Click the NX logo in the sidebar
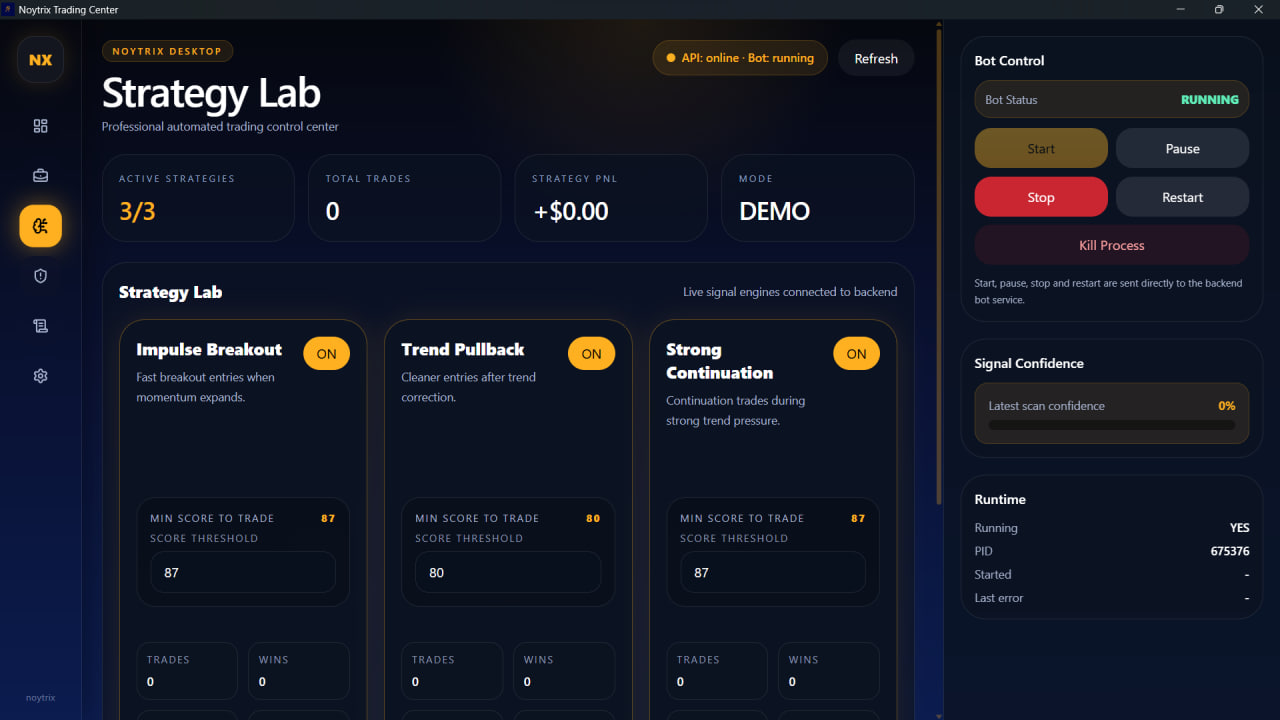The image size is (1280, 720). click(x=41, y=60)
